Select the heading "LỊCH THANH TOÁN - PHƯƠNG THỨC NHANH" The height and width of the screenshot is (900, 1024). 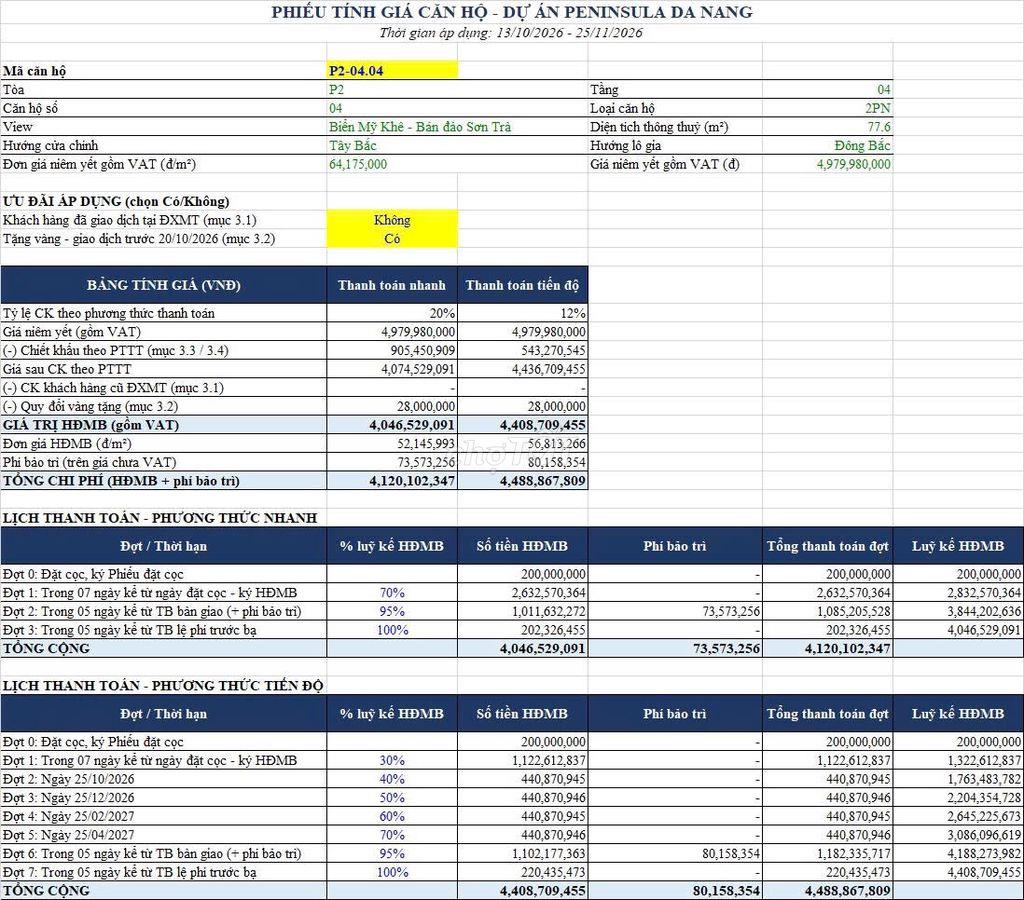(x=160, y=518)
